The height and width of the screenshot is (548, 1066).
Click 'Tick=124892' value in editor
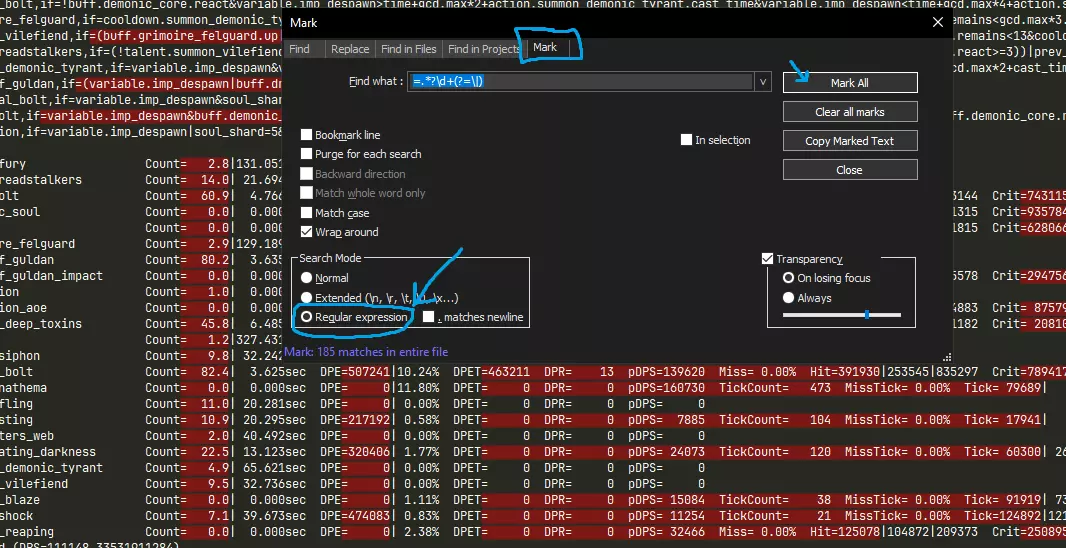1002,516
